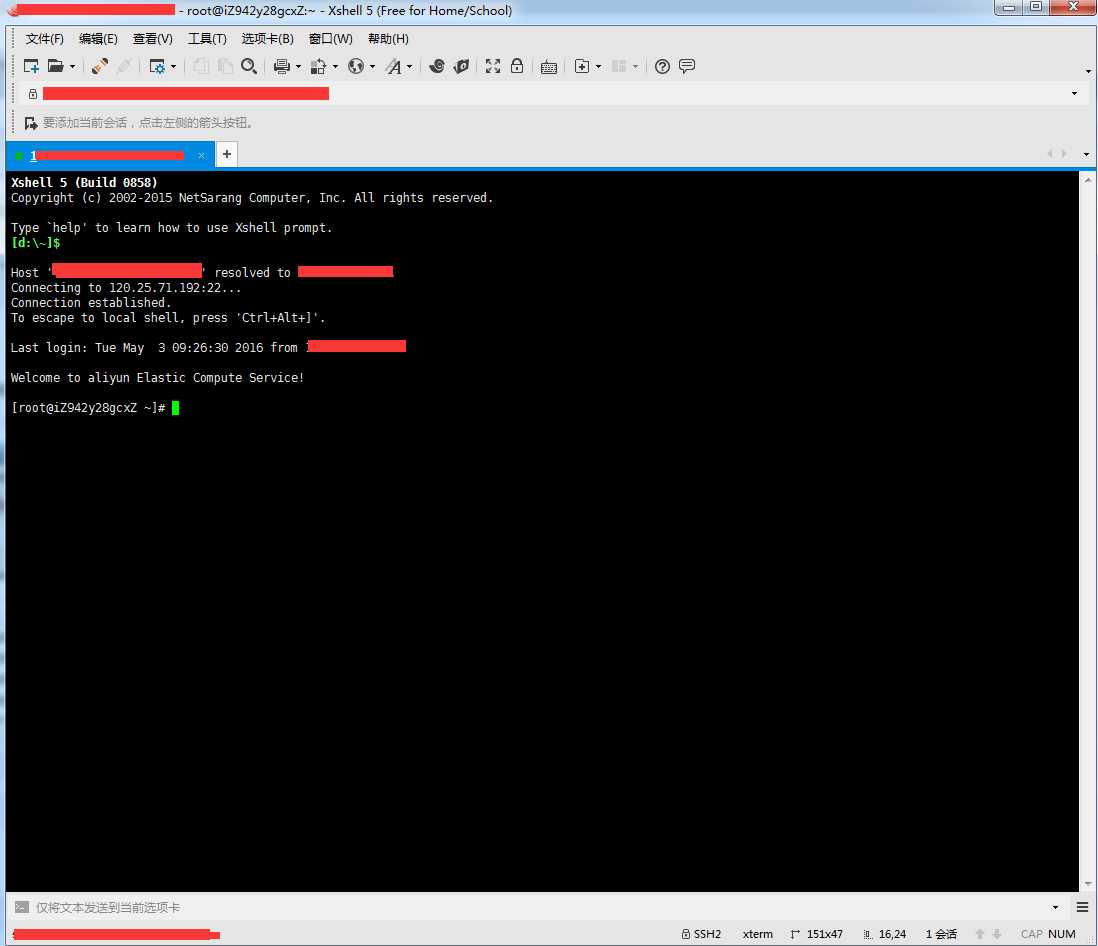Expand the Font dropdown arrow
Image resolution: width=1098 pixels, height=946 pixels.
410,67
